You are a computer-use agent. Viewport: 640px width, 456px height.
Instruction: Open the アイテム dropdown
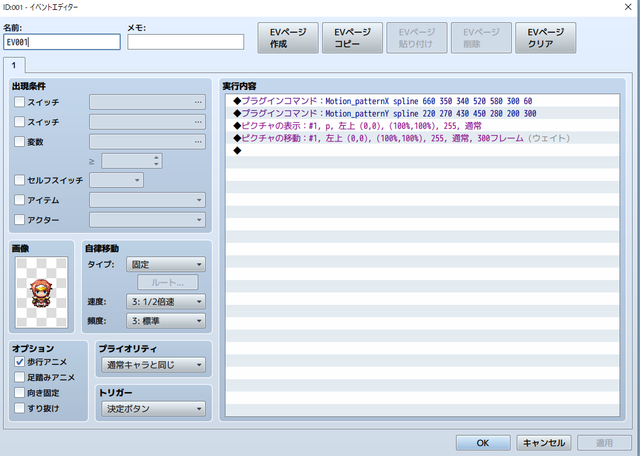coord(147,200)
